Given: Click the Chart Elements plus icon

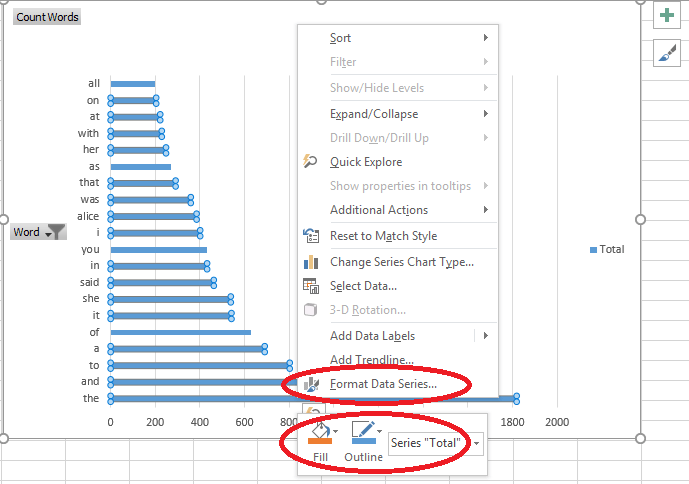Looking at the screenshot, I should [x=667, y=16].
